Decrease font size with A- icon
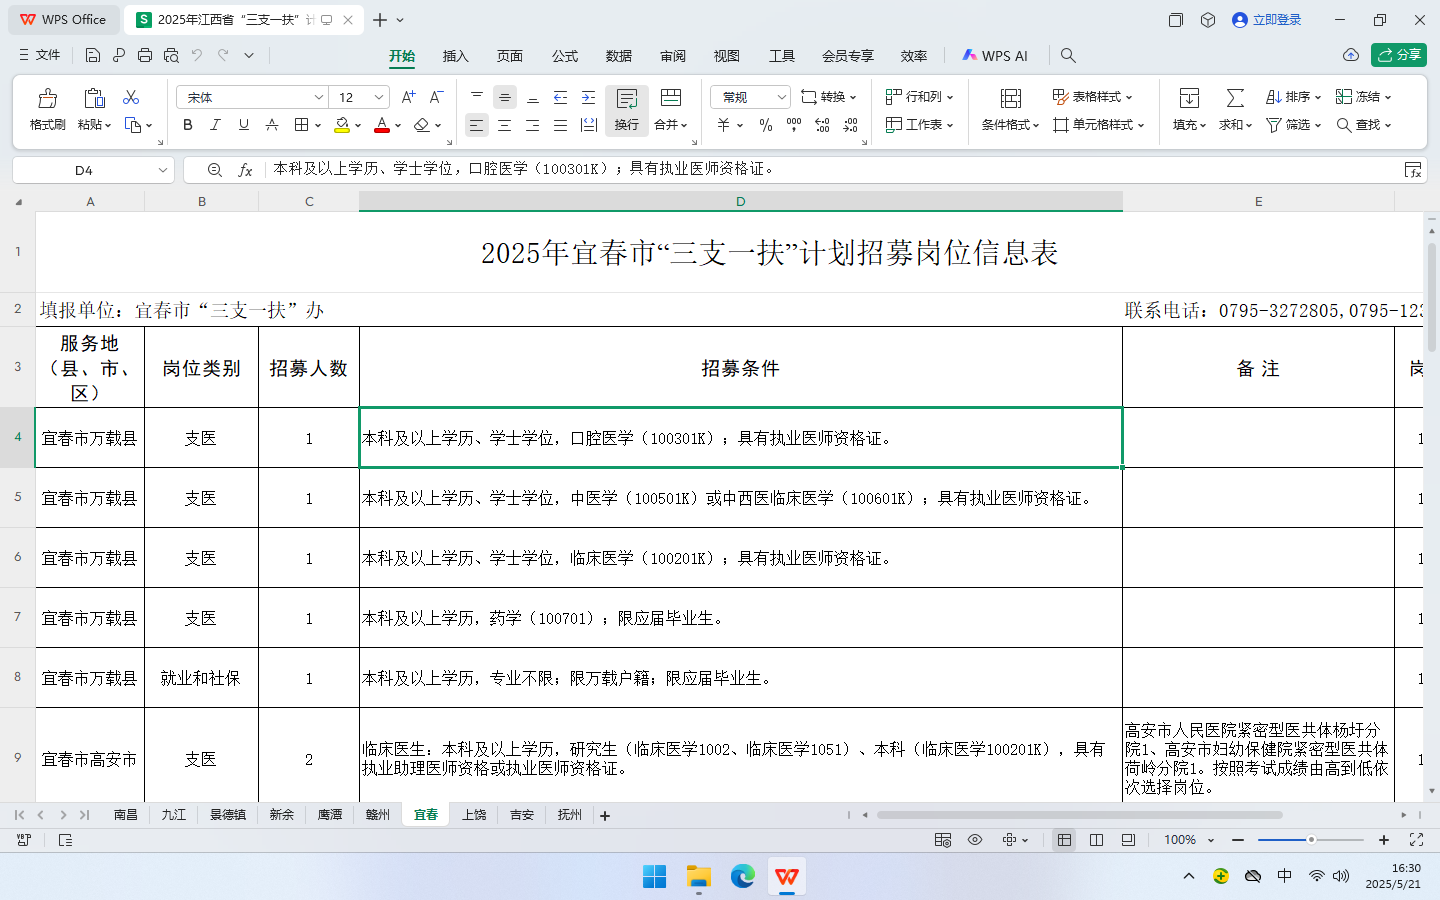 click(x=436, y=97)
